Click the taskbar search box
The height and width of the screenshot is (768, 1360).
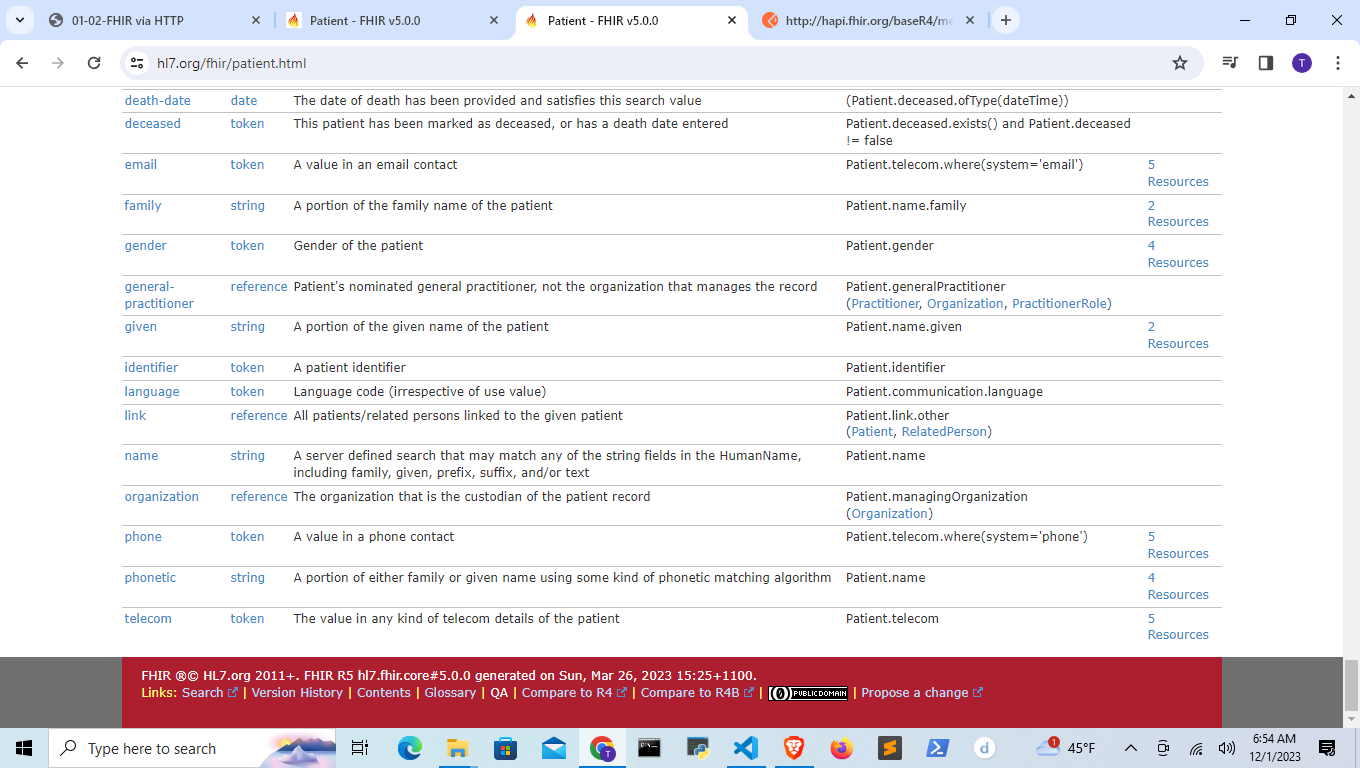pyautogui.click(x=192, y=748)
